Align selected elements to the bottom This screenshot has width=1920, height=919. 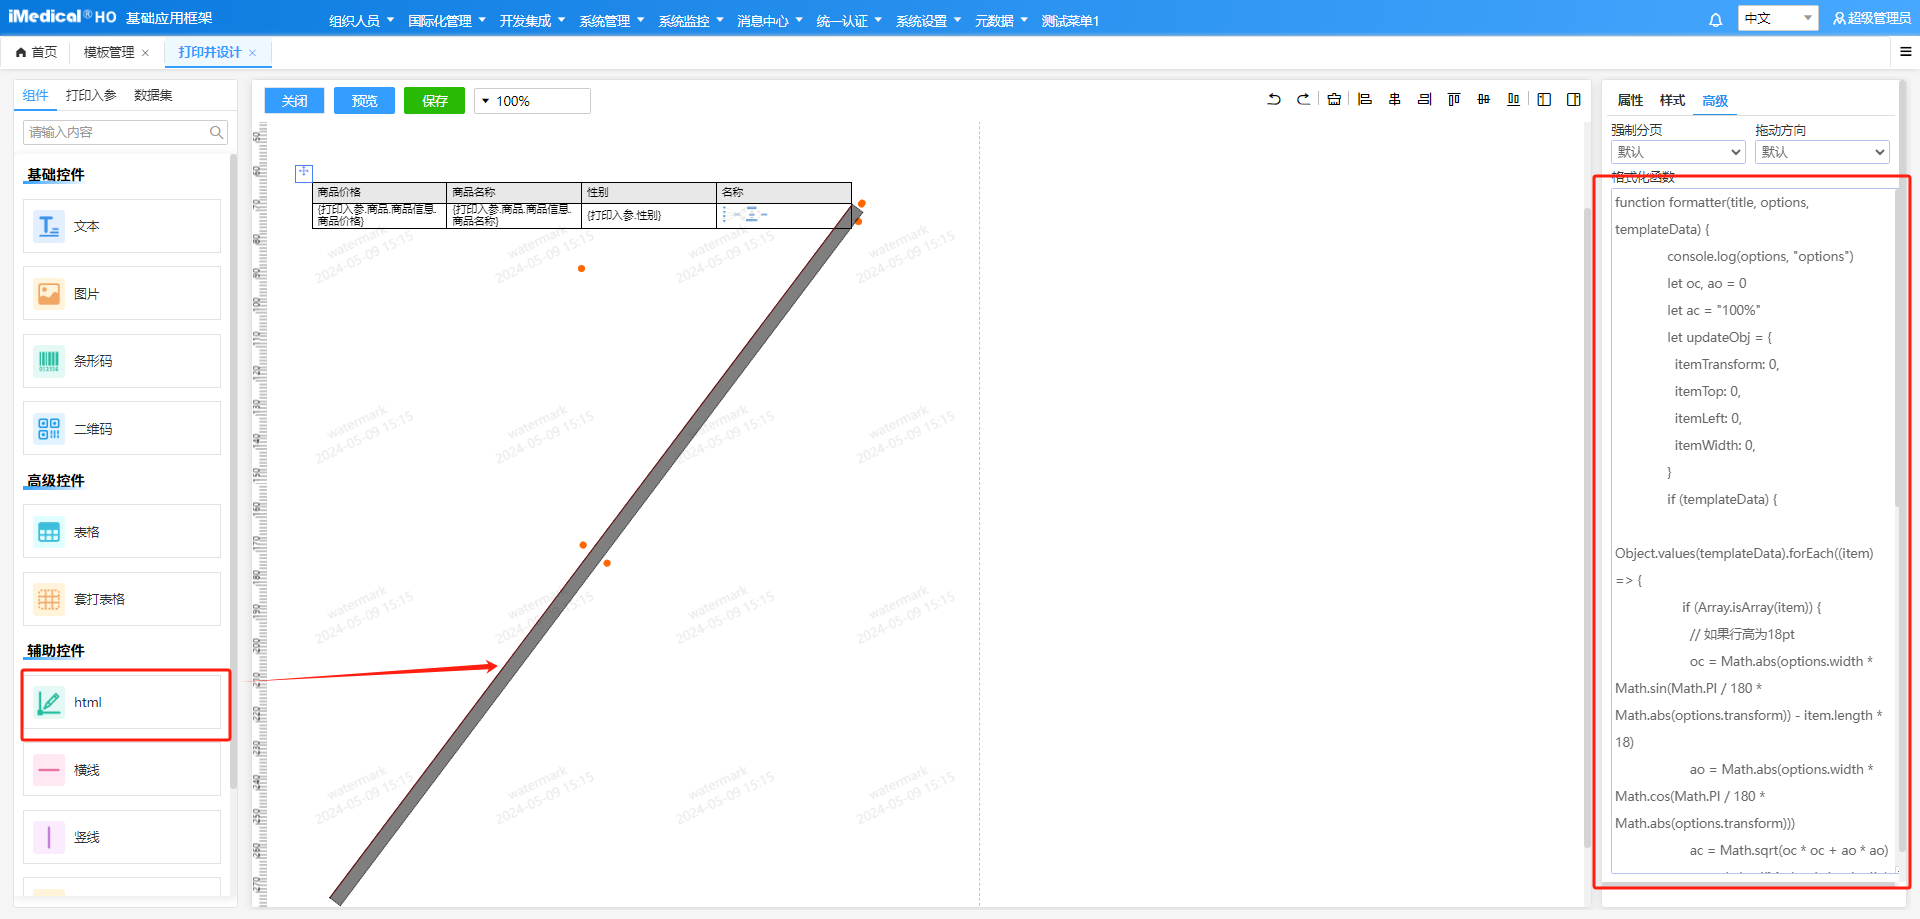[1514, 100]
